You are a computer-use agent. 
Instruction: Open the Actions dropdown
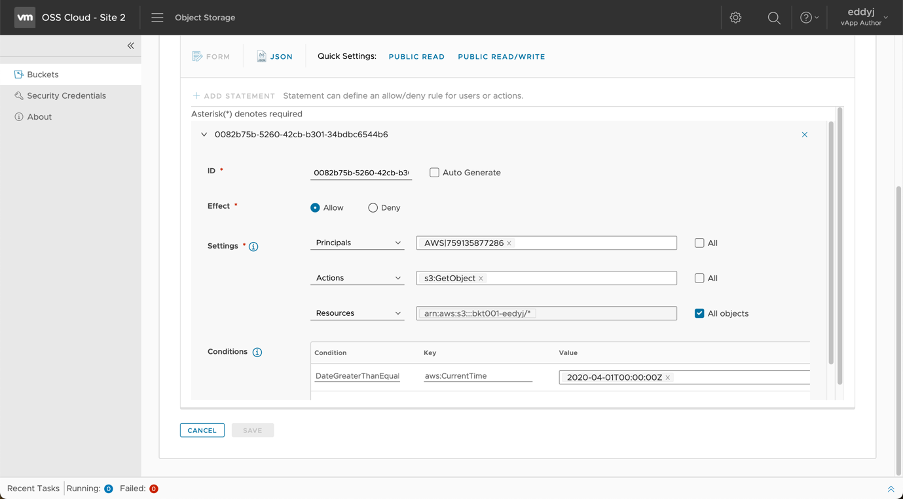point(357,278)
